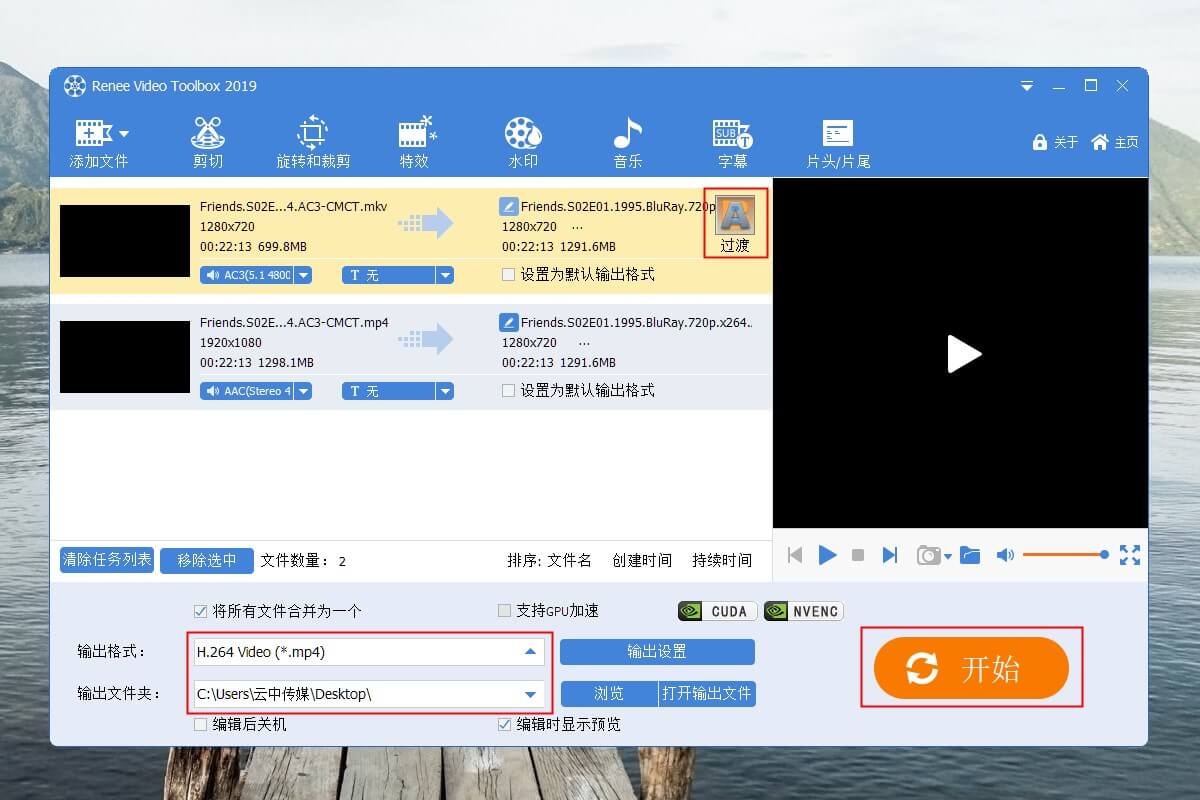The width and height of the screenshot is (1200, 800).
Task: Stop playback in player controls
Action: 858,555
